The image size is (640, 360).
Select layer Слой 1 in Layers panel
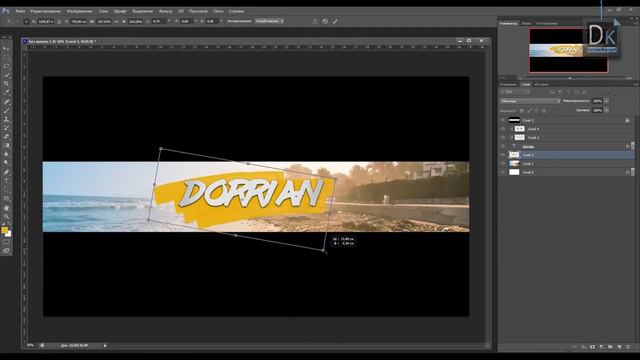tap(567, 164)
